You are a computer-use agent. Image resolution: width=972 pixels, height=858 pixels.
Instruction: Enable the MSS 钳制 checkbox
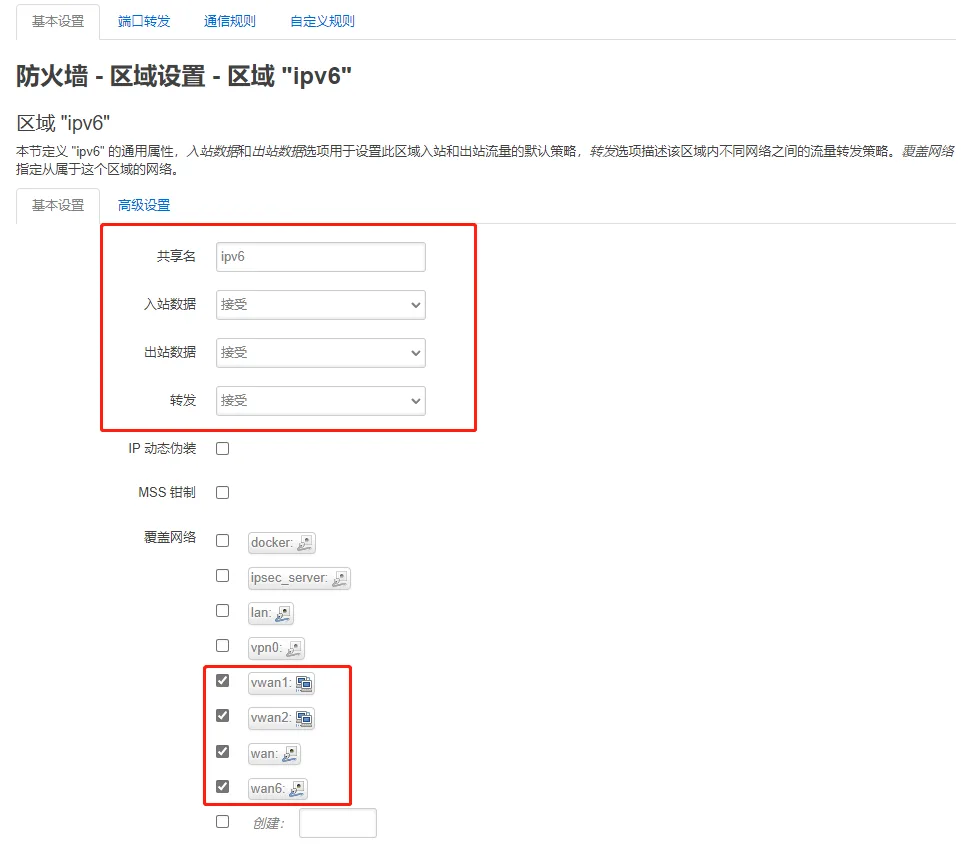[223, 492]
